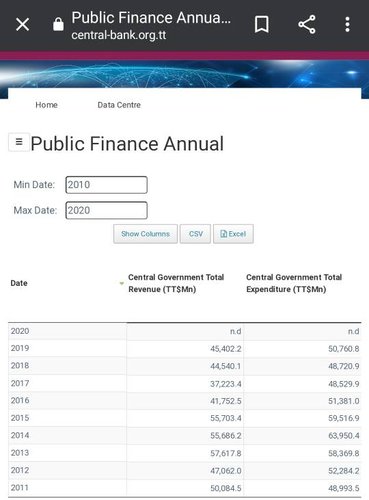Go to the Home menu item
Image resolution: width=369 pixels, height=500 pixels.
click(x=46, y=105)
